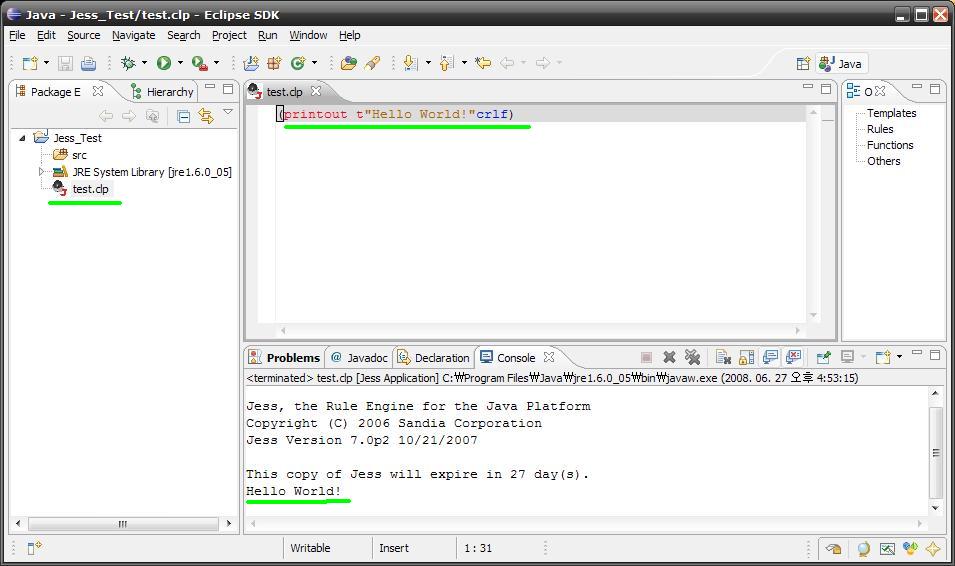Open the Next Annotation dropdown arrow

[x=428, y=63]
